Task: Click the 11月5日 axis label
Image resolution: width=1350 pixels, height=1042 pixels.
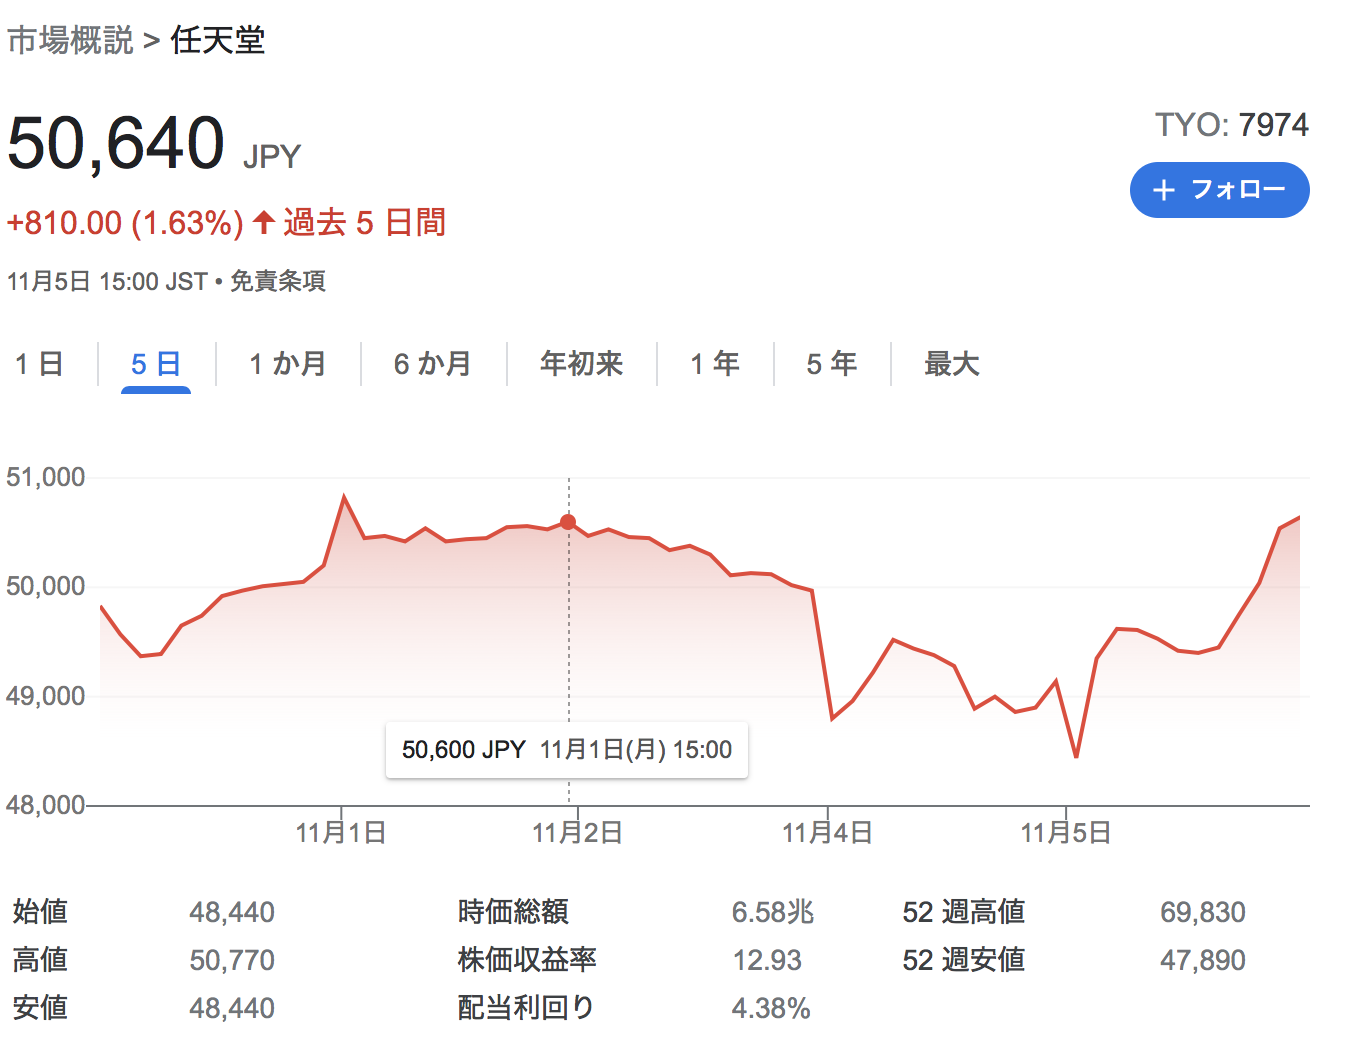Action: tap(1066, 833)
